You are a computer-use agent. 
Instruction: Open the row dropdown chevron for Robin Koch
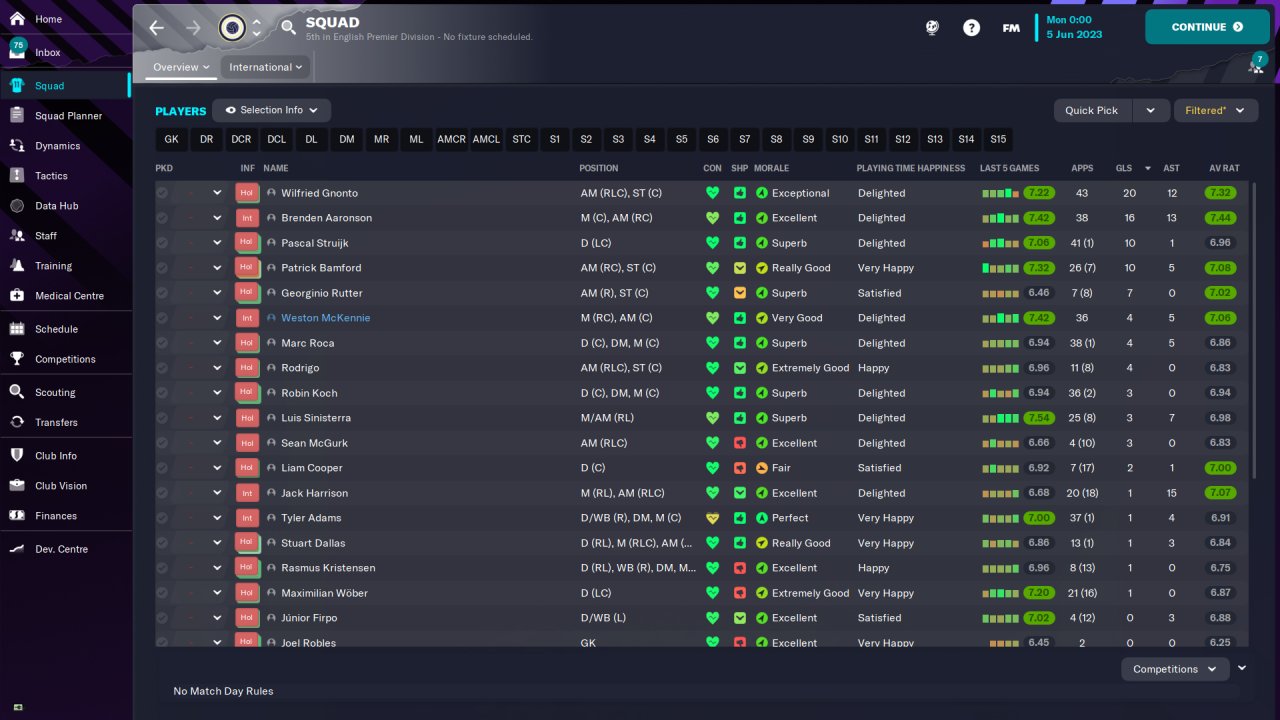[217, 393]
